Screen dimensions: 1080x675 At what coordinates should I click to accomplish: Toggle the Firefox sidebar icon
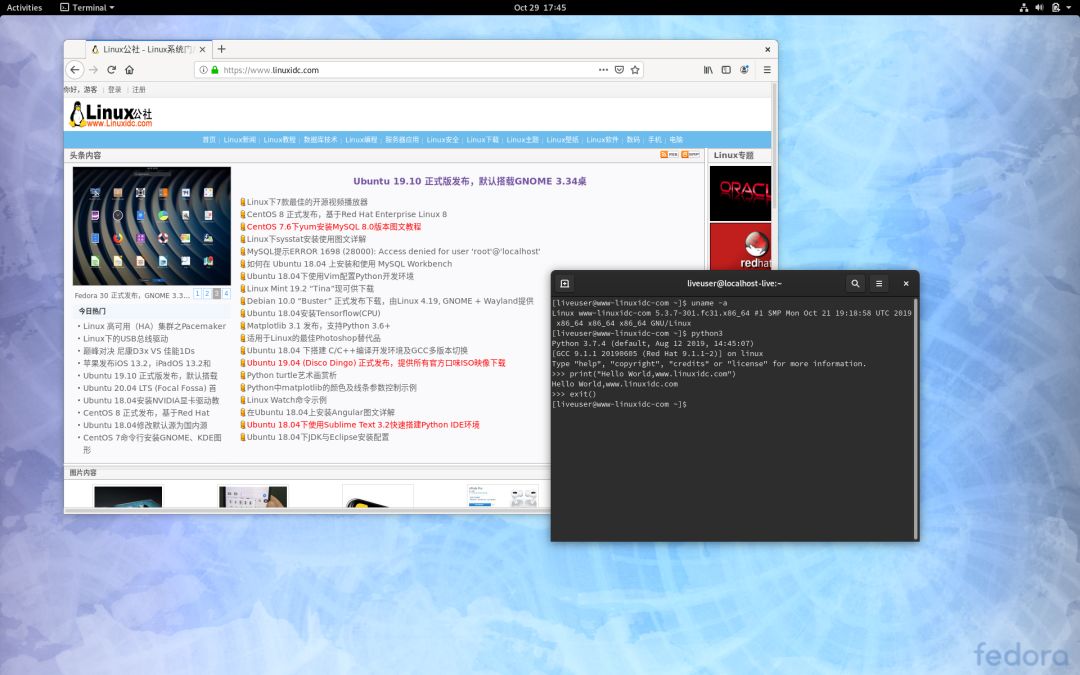[726, 70]
